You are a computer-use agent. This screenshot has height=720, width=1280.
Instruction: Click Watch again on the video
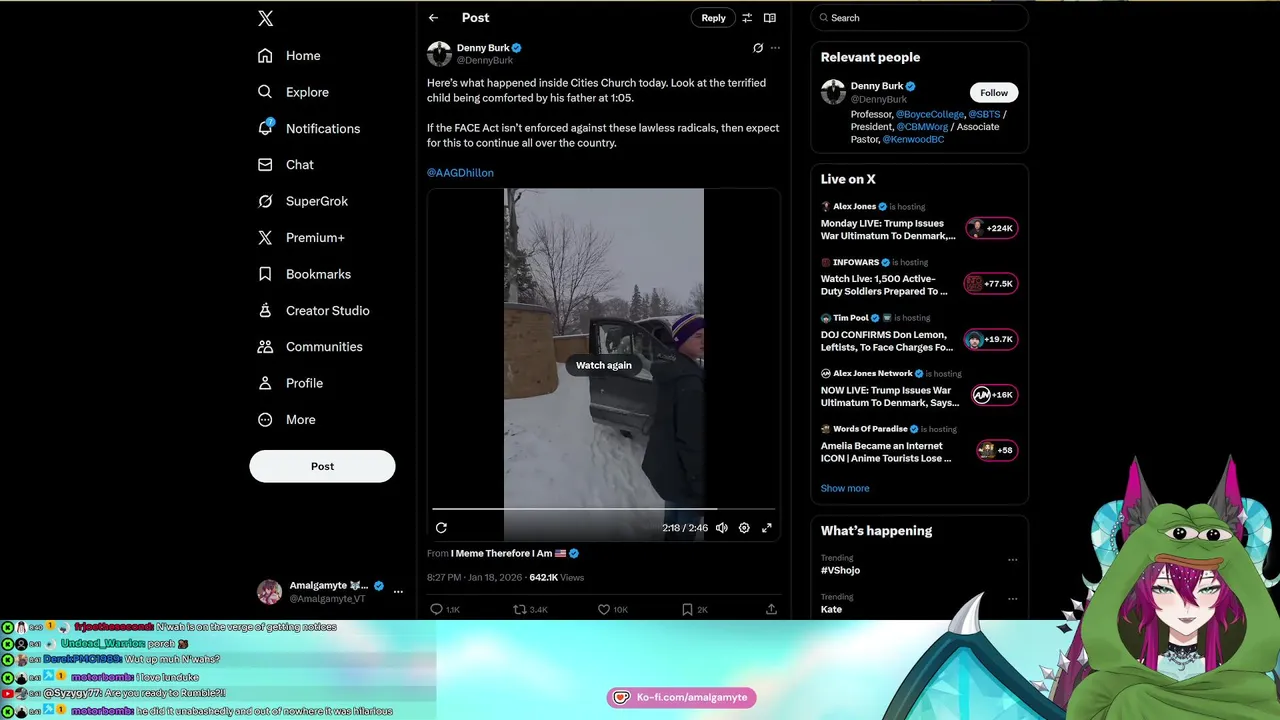pos(604,365)
